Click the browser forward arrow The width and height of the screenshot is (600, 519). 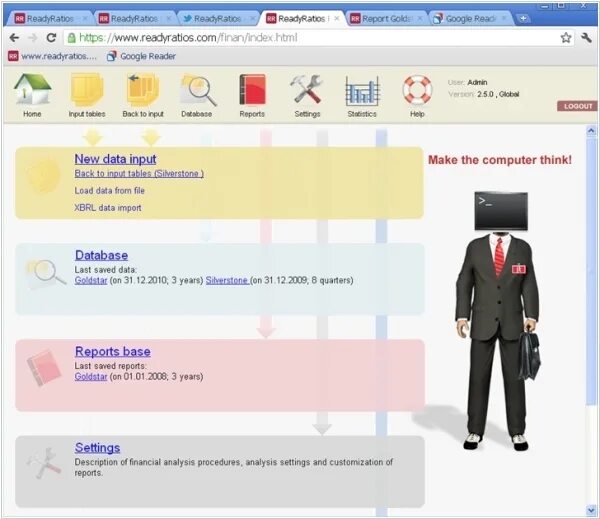coord(33,38)
